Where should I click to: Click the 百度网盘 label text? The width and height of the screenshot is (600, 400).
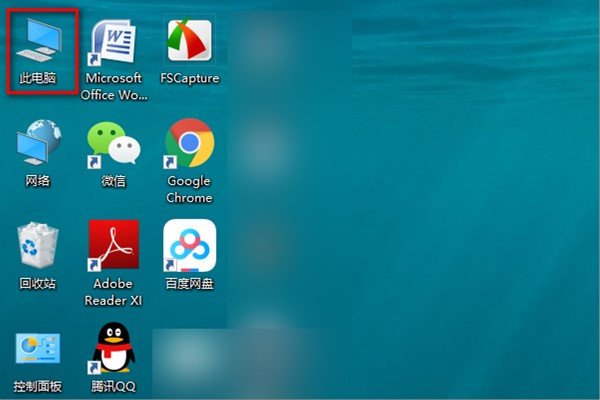pyautogui.click(x=189, y=284)
